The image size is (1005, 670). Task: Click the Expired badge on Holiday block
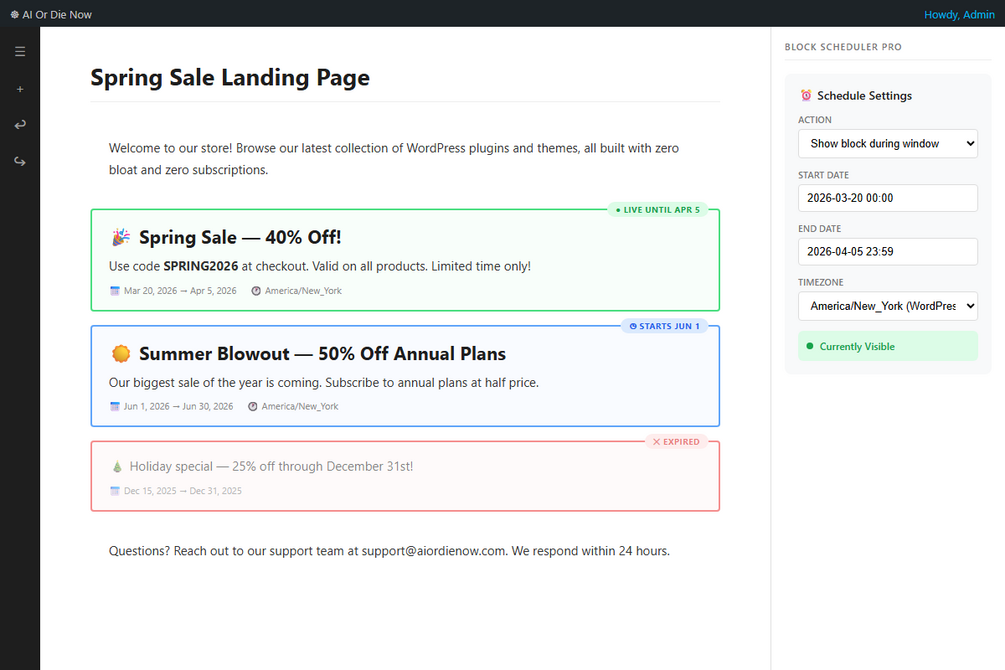coord(676,442)
